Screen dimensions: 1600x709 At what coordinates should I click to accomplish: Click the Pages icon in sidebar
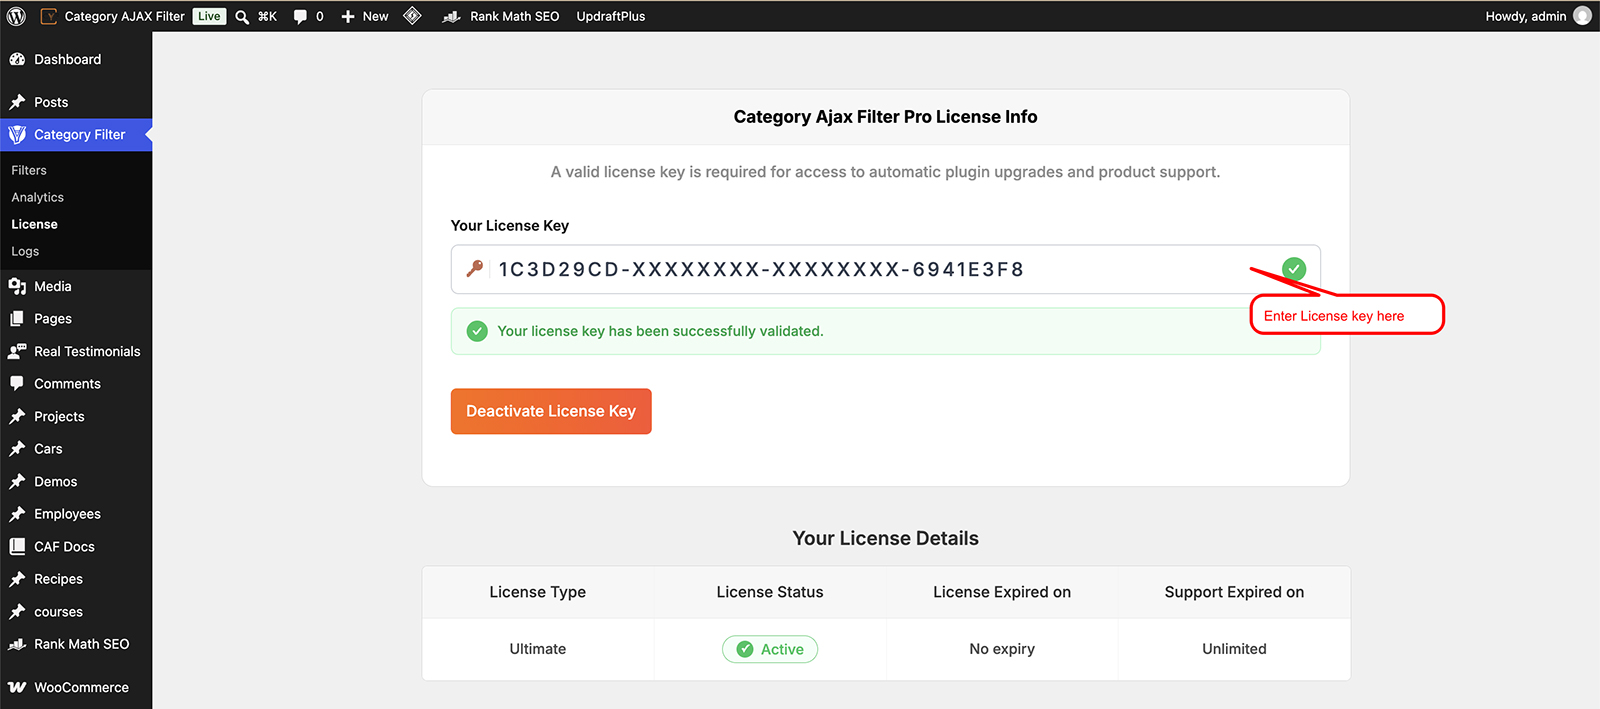pos(17,319)
